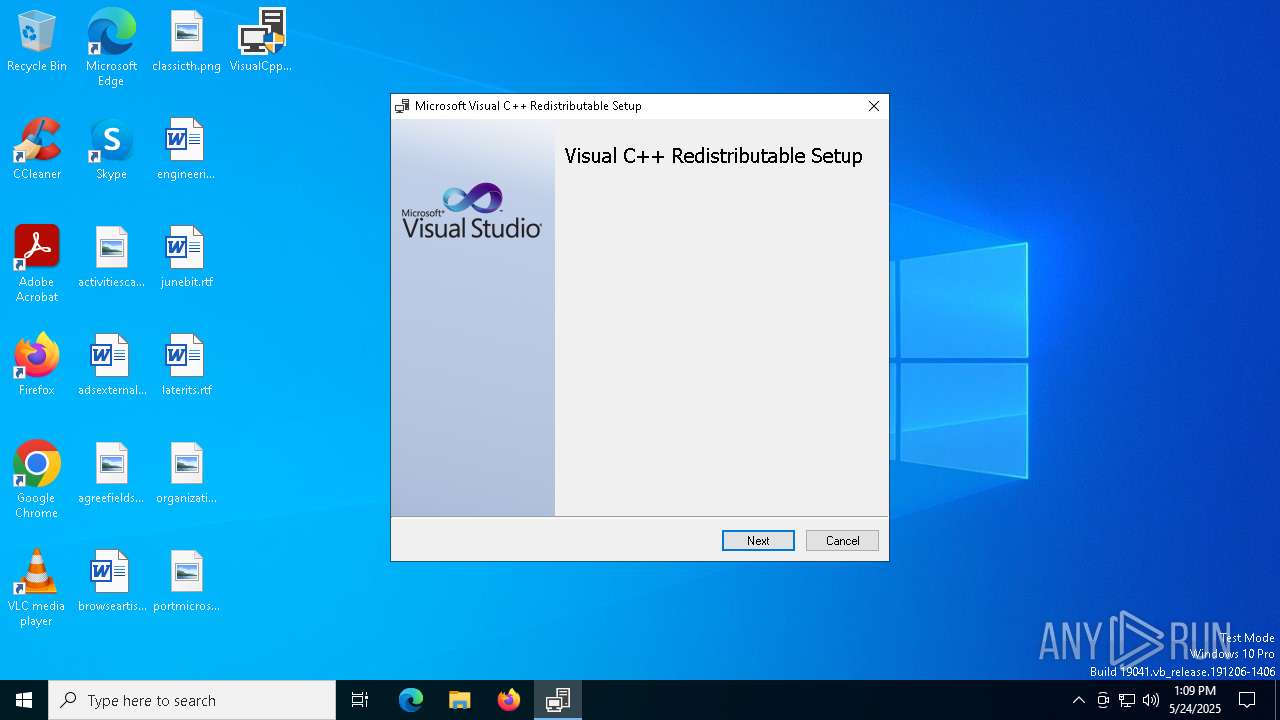
Task: Click the setup dialog title bar icon
Action: click(402, 106)
